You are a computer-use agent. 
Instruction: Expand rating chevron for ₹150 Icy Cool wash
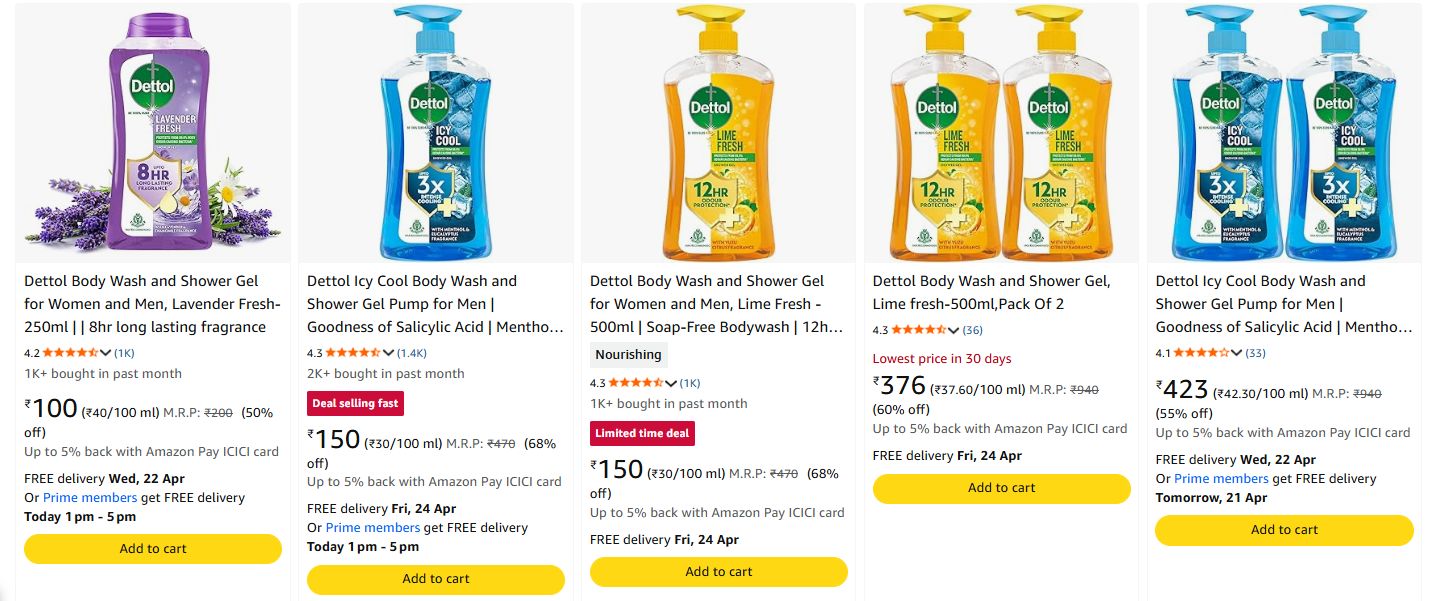tap(388, 352)
